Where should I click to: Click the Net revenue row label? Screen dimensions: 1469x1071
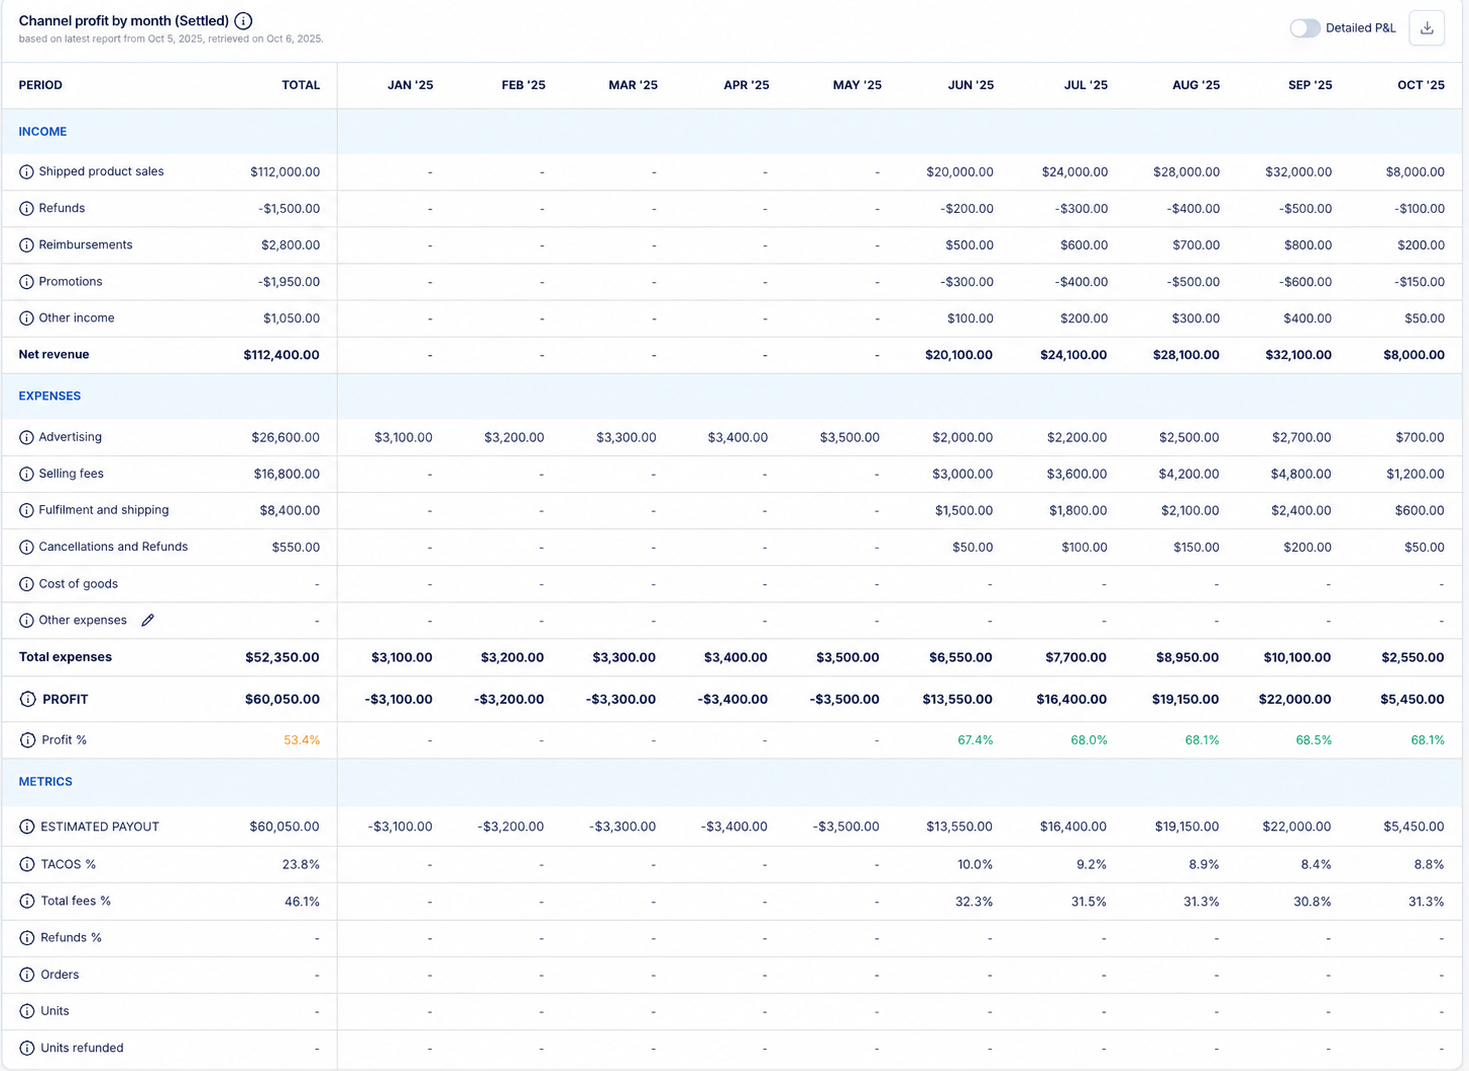coord(54,355)
